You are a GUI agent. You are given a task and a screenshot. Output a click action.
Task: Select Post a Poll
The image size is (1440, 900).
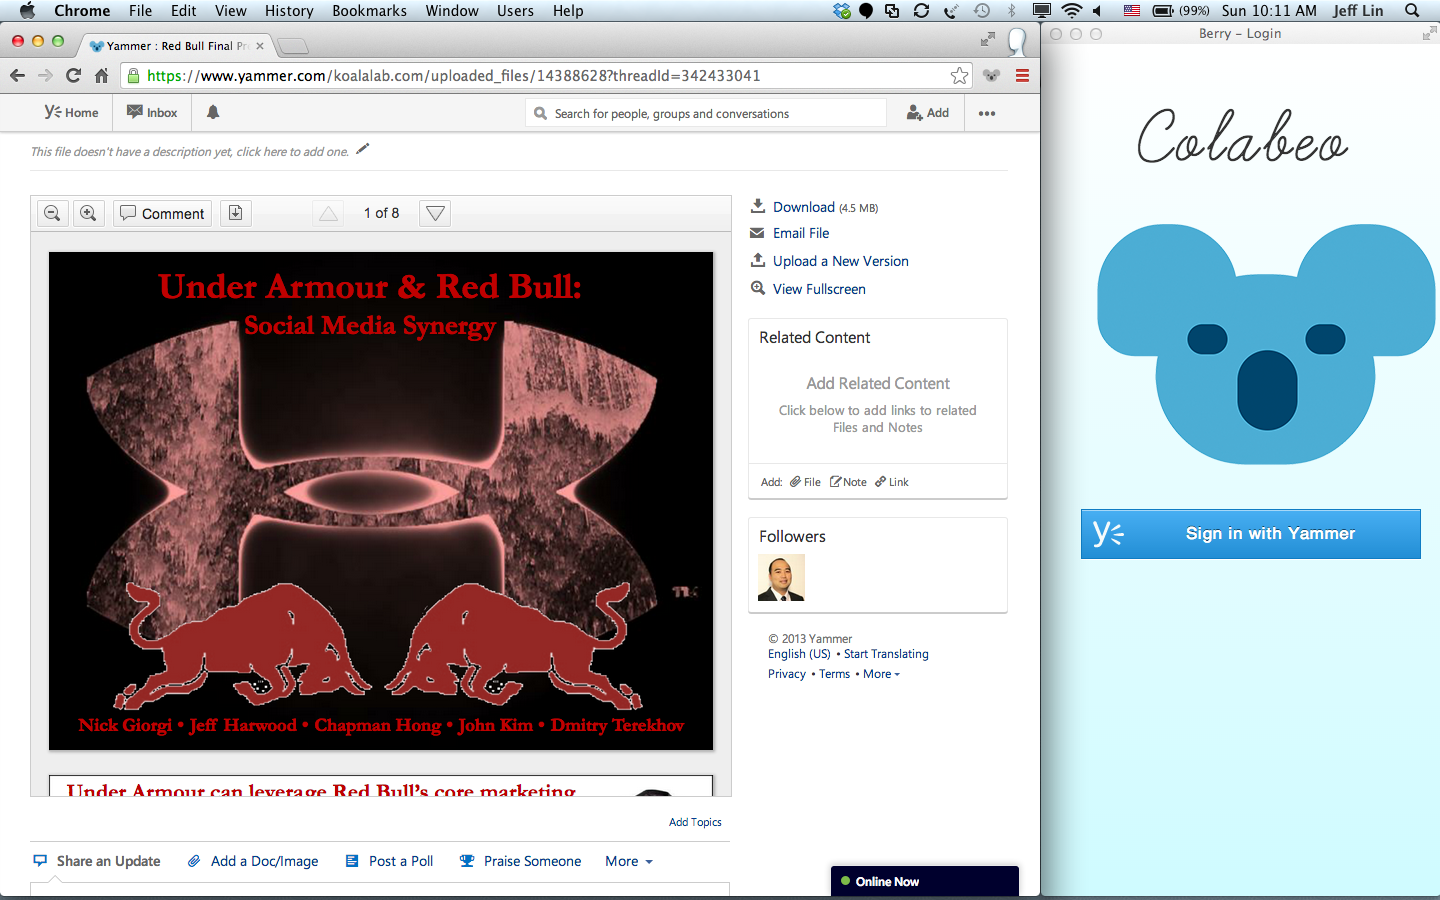pos(389,861)
